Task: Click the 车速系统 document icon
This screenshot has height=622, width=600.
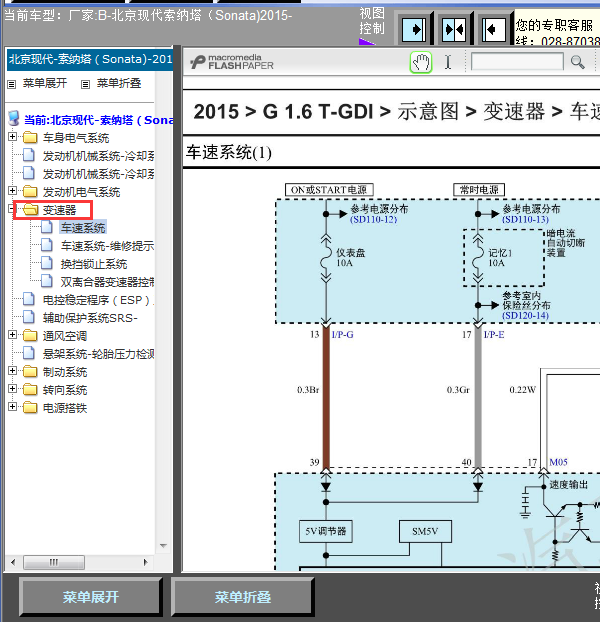Action: click(x=47, y=227)
